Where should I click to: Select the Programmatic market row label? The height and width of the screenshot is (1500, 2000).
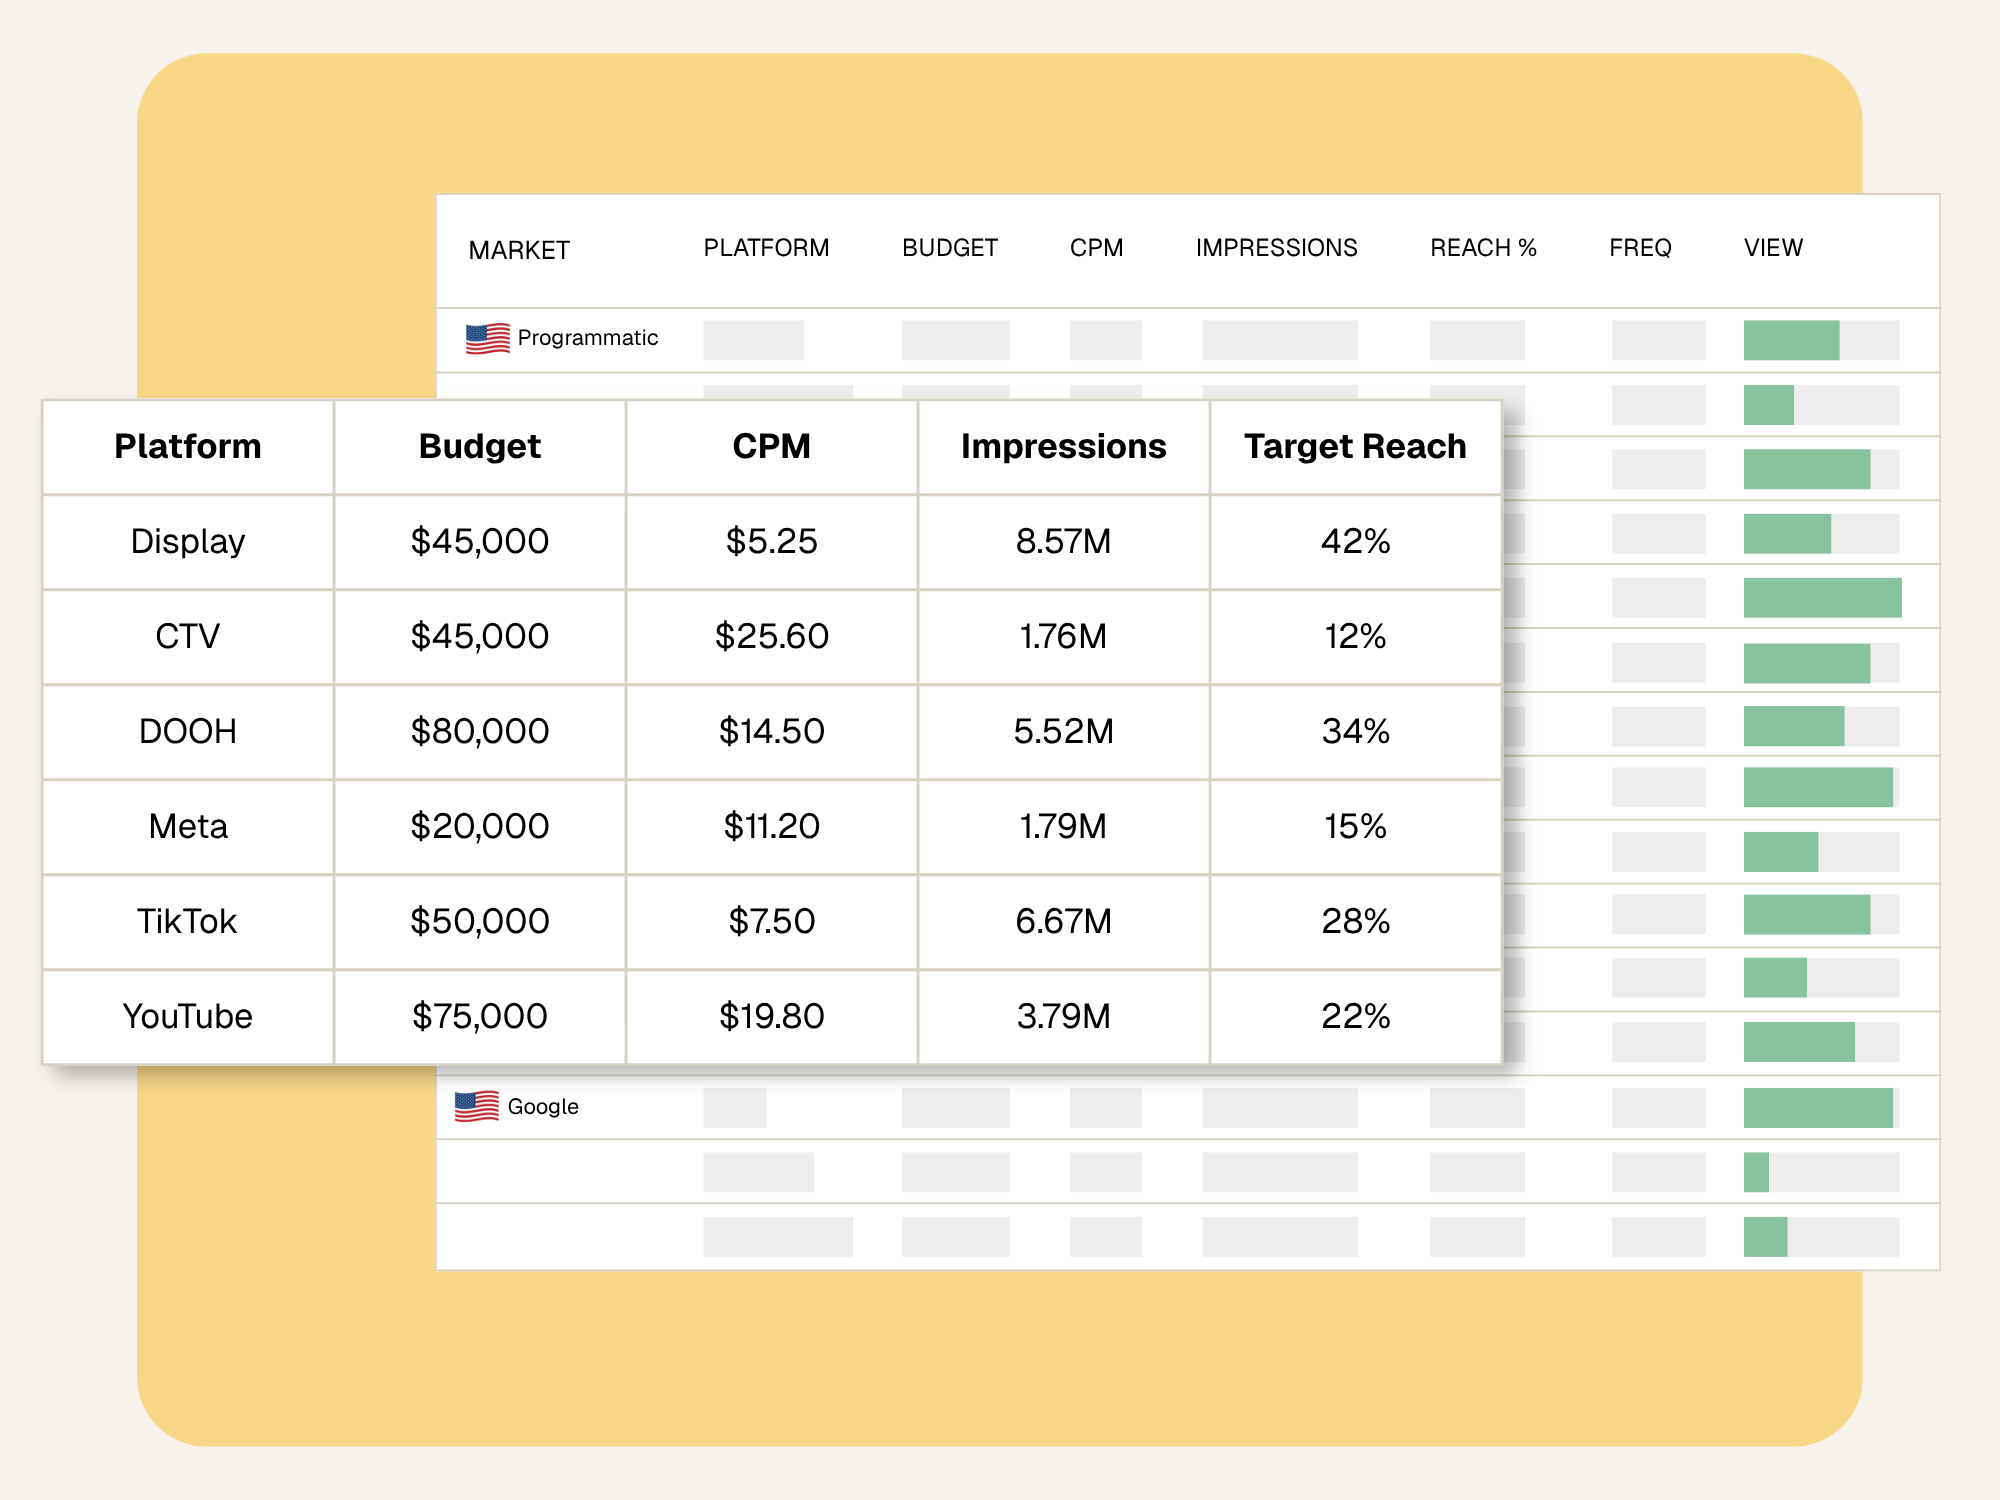(x=587, y=338)
